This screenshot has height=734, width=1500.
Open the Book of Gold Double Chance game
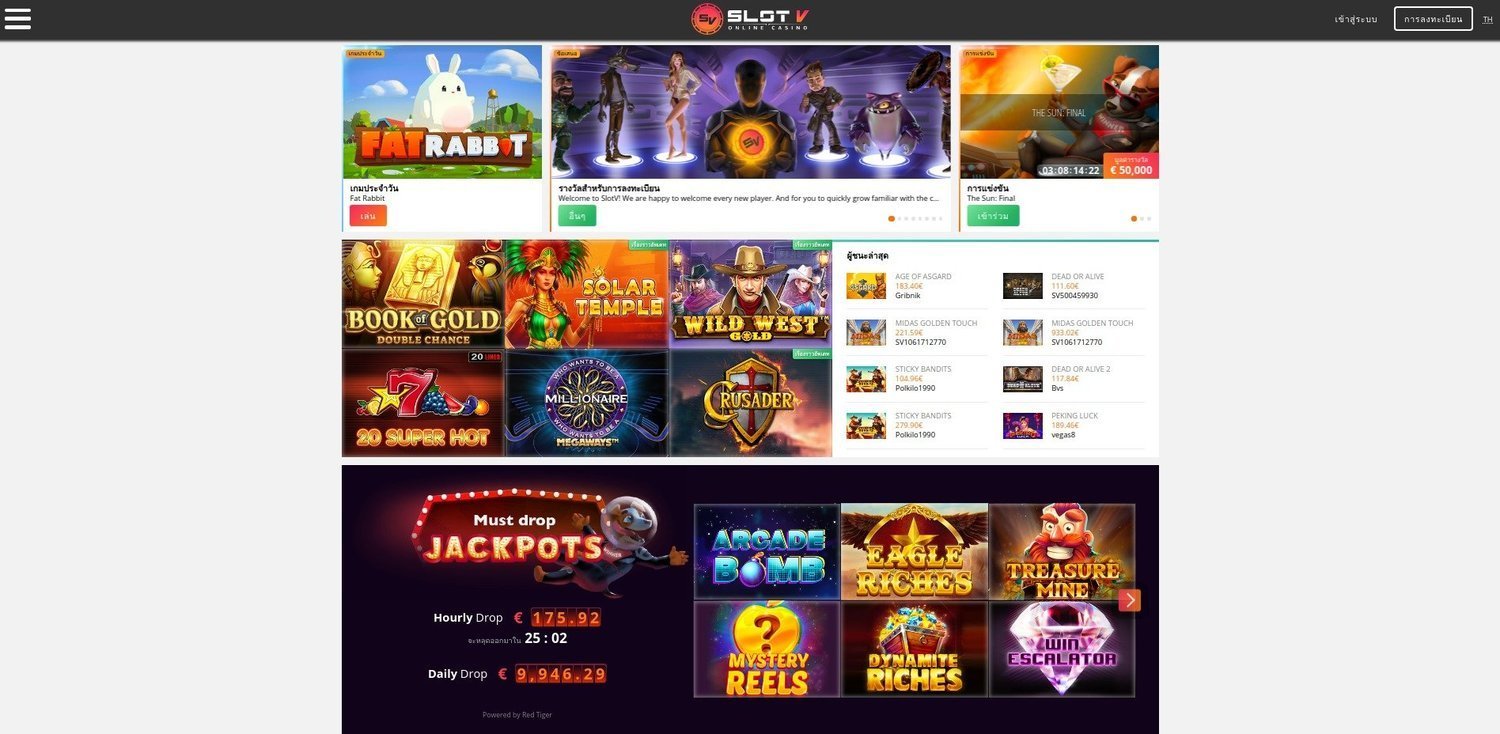click(423, 294)
